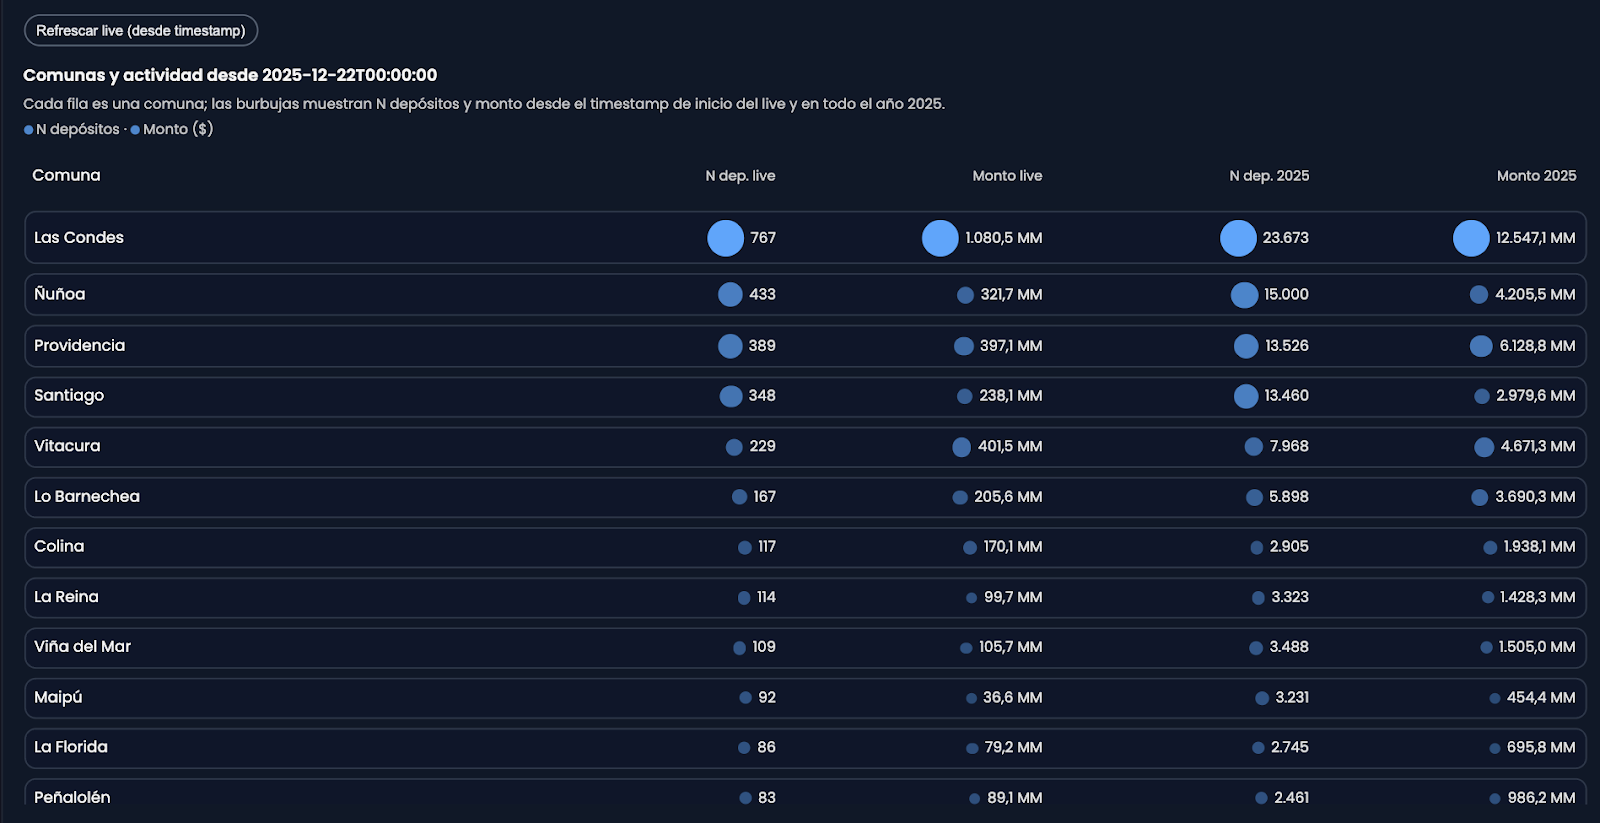Click the Monto 2025 column header
This screenshot has height=823, width=1600.
(x=1536, y=176)
